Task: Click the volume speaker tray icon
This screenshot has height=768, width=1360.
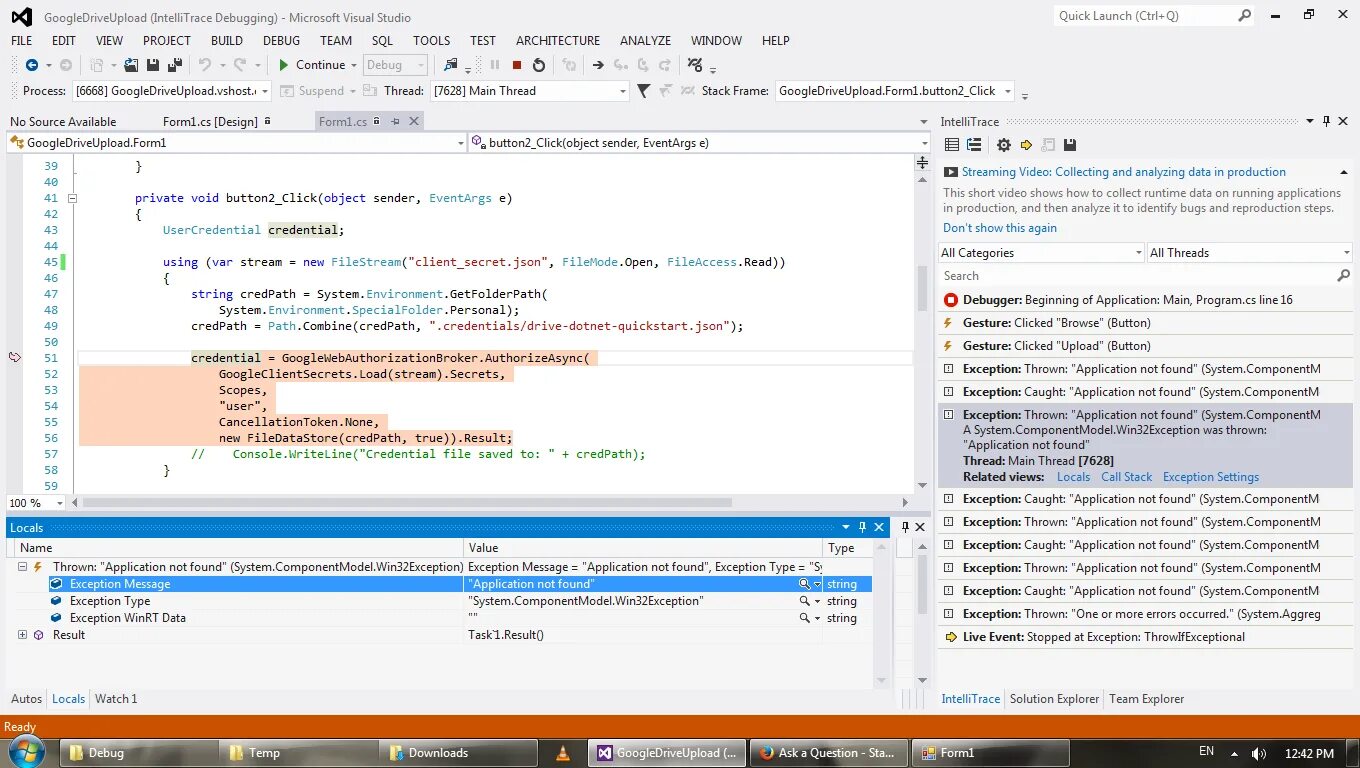Action: point(1259,753)
